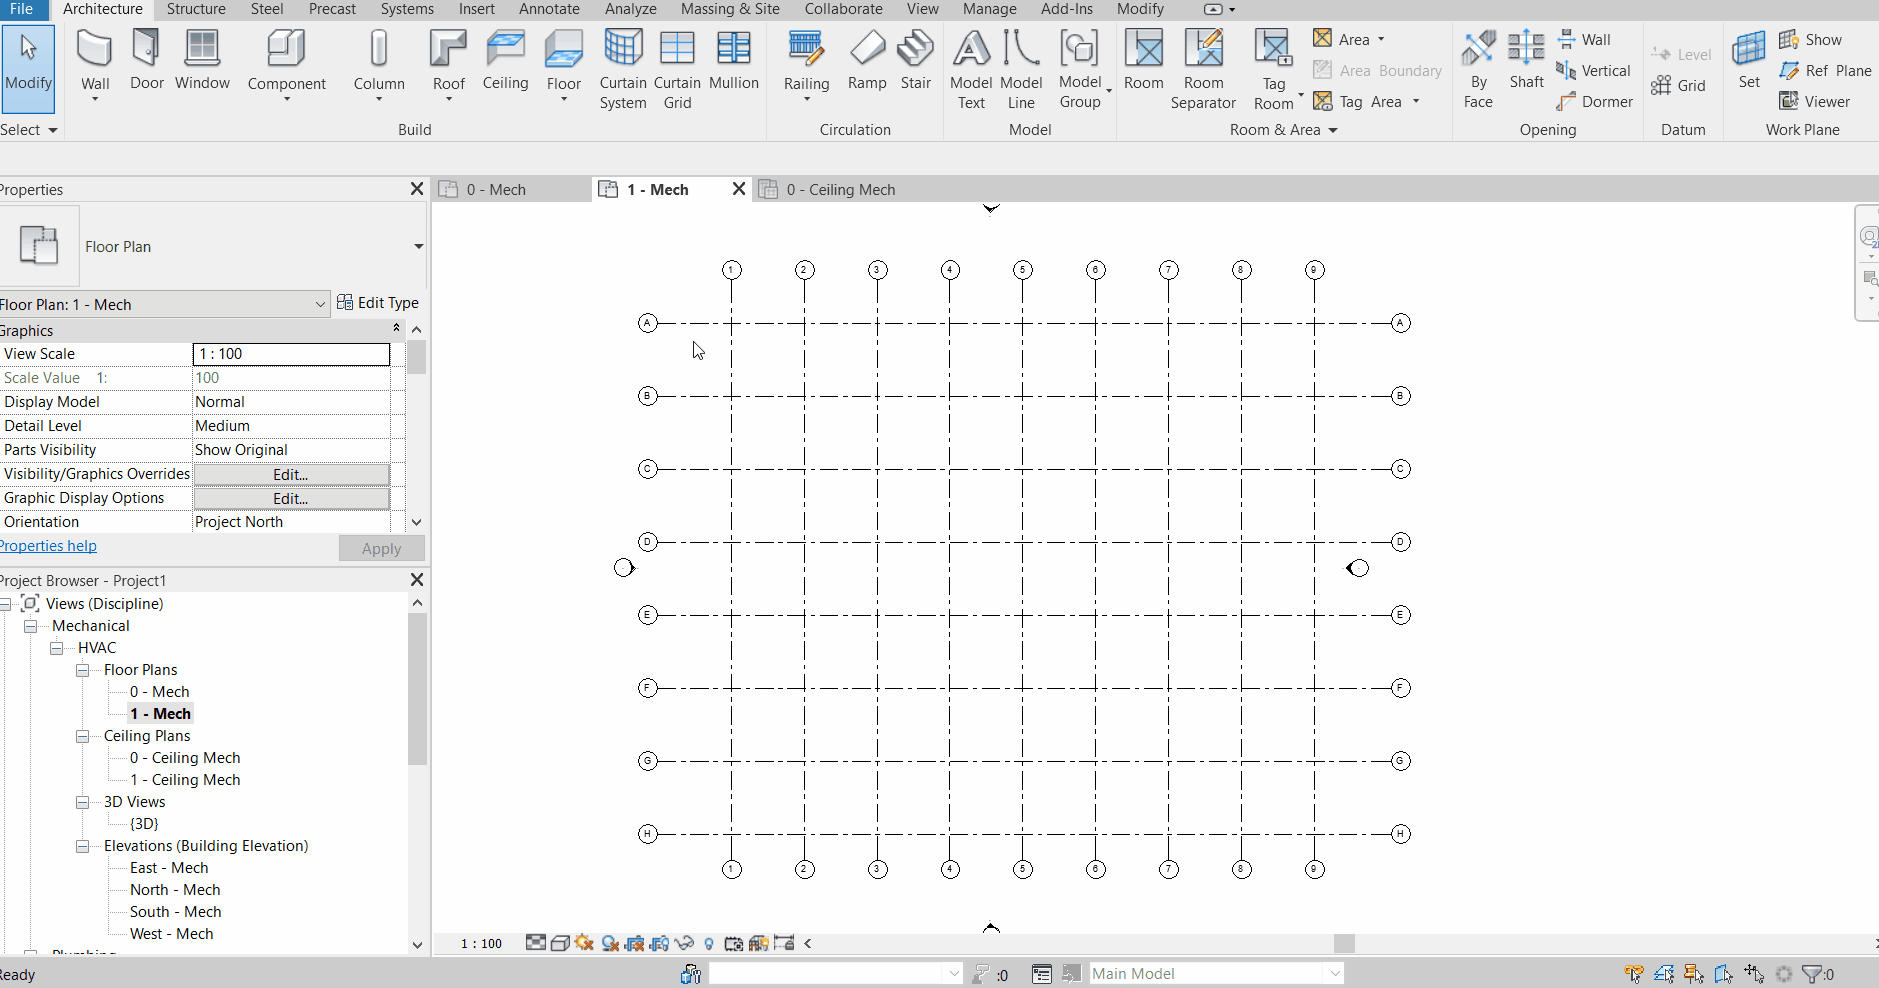1879x988 pixels.
Task: Expand the Room & Area panel title
Action: 1283,130
